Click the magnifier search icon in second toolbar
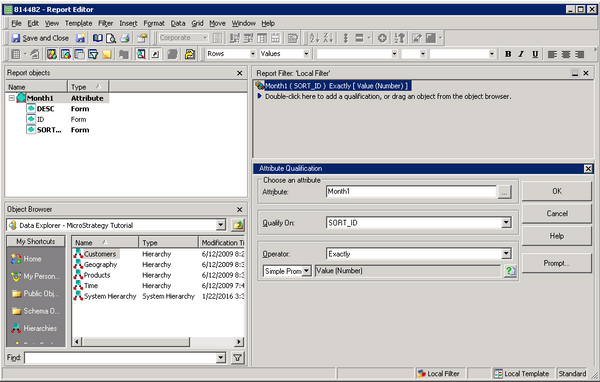Image resolution: width=600 pixels, height=382 pixels. coord(141,54)
